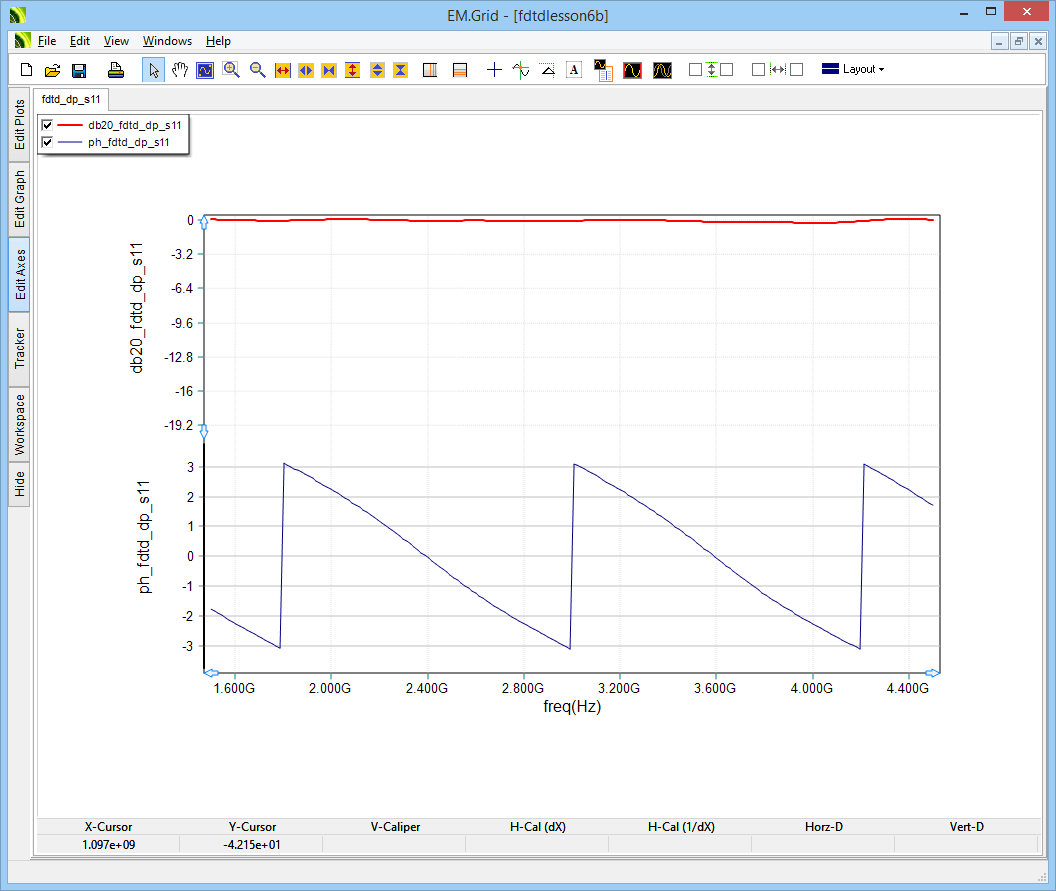Activate the crosshair cursor tool
Screen dimensions: 1056x891
(494, 70)
